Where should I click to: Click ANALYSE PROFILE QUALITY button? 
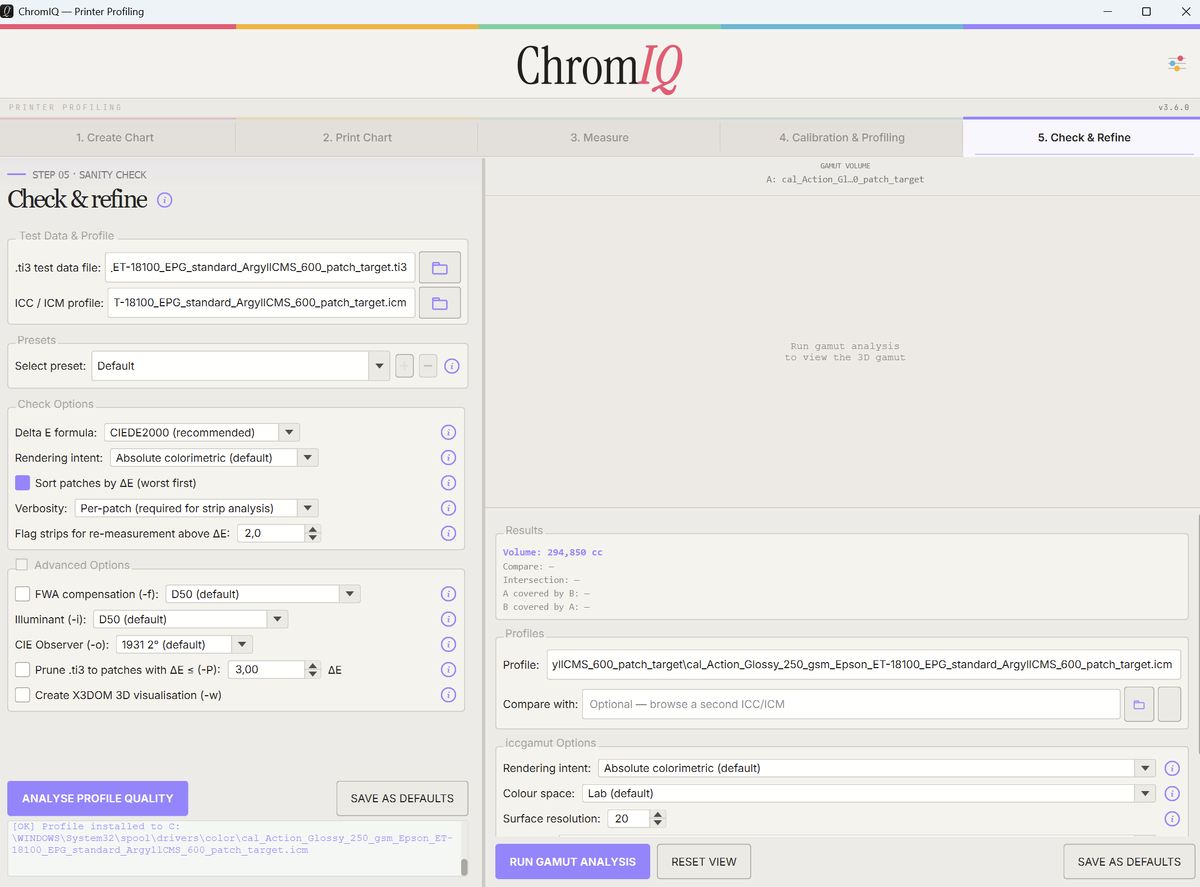tap(97, 798)
